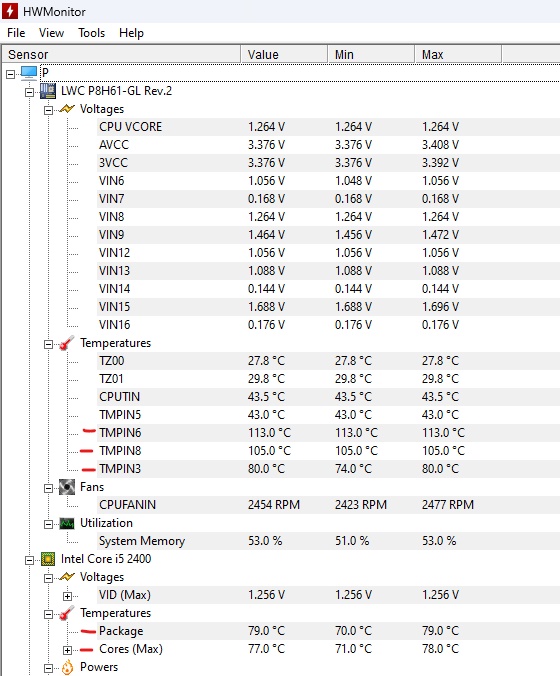Open the View menu

[x=51, y=33]
